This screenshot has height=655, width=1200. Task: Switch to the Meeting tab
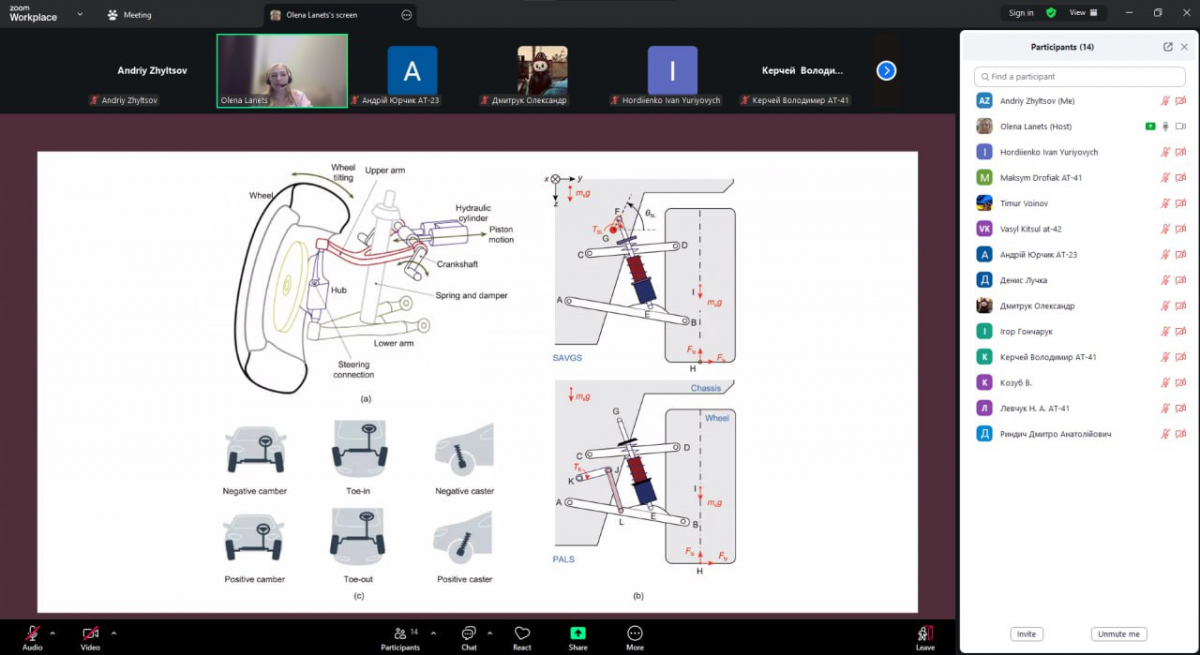coord(130,15)
